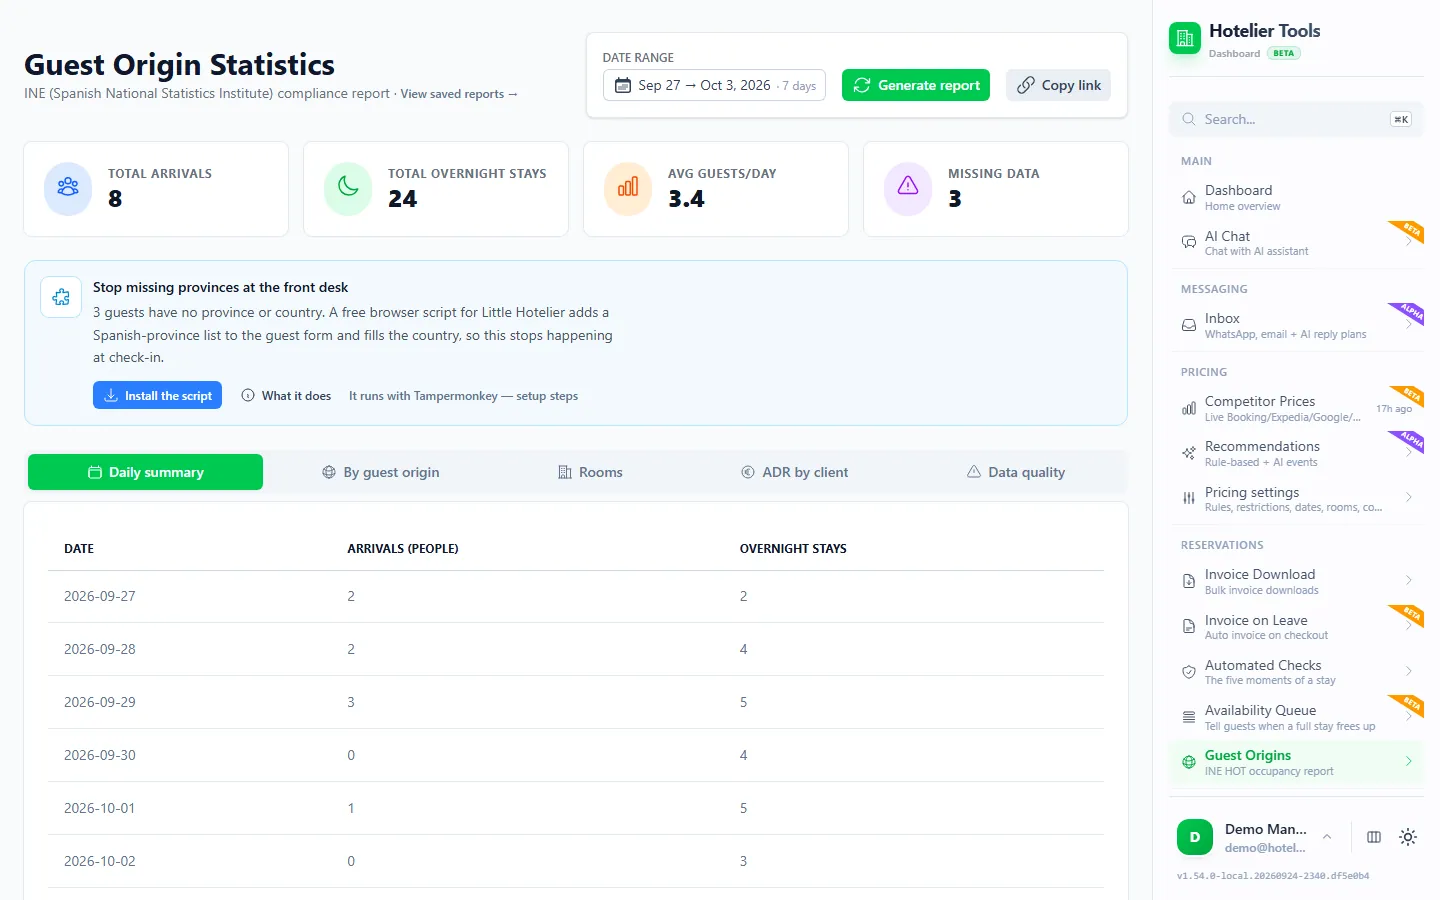Expand the Pricing settings chevron
This screenshot has width=1440, height=900.
(1408, 498)
